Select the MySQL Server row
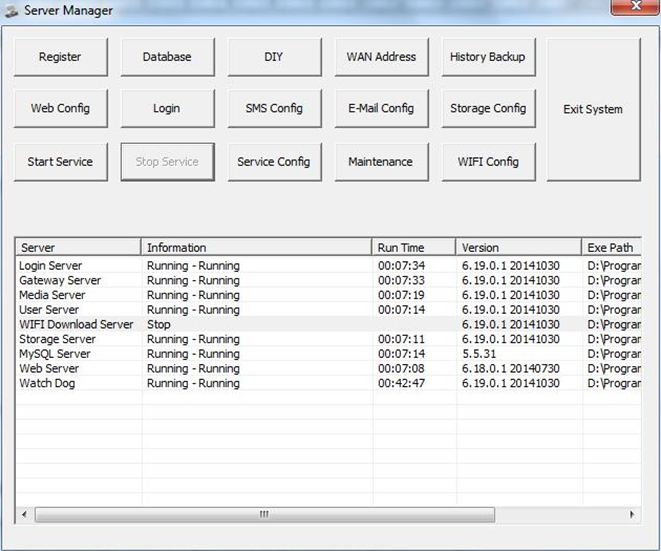 click(x=328, y=354)
